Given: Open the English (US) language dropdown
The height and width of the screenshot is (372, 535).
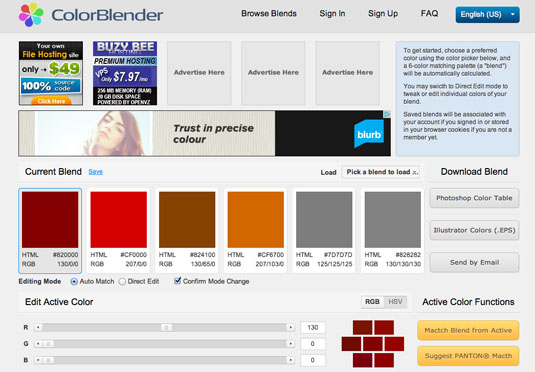Looking at the screenshot, I should (488, 15).
